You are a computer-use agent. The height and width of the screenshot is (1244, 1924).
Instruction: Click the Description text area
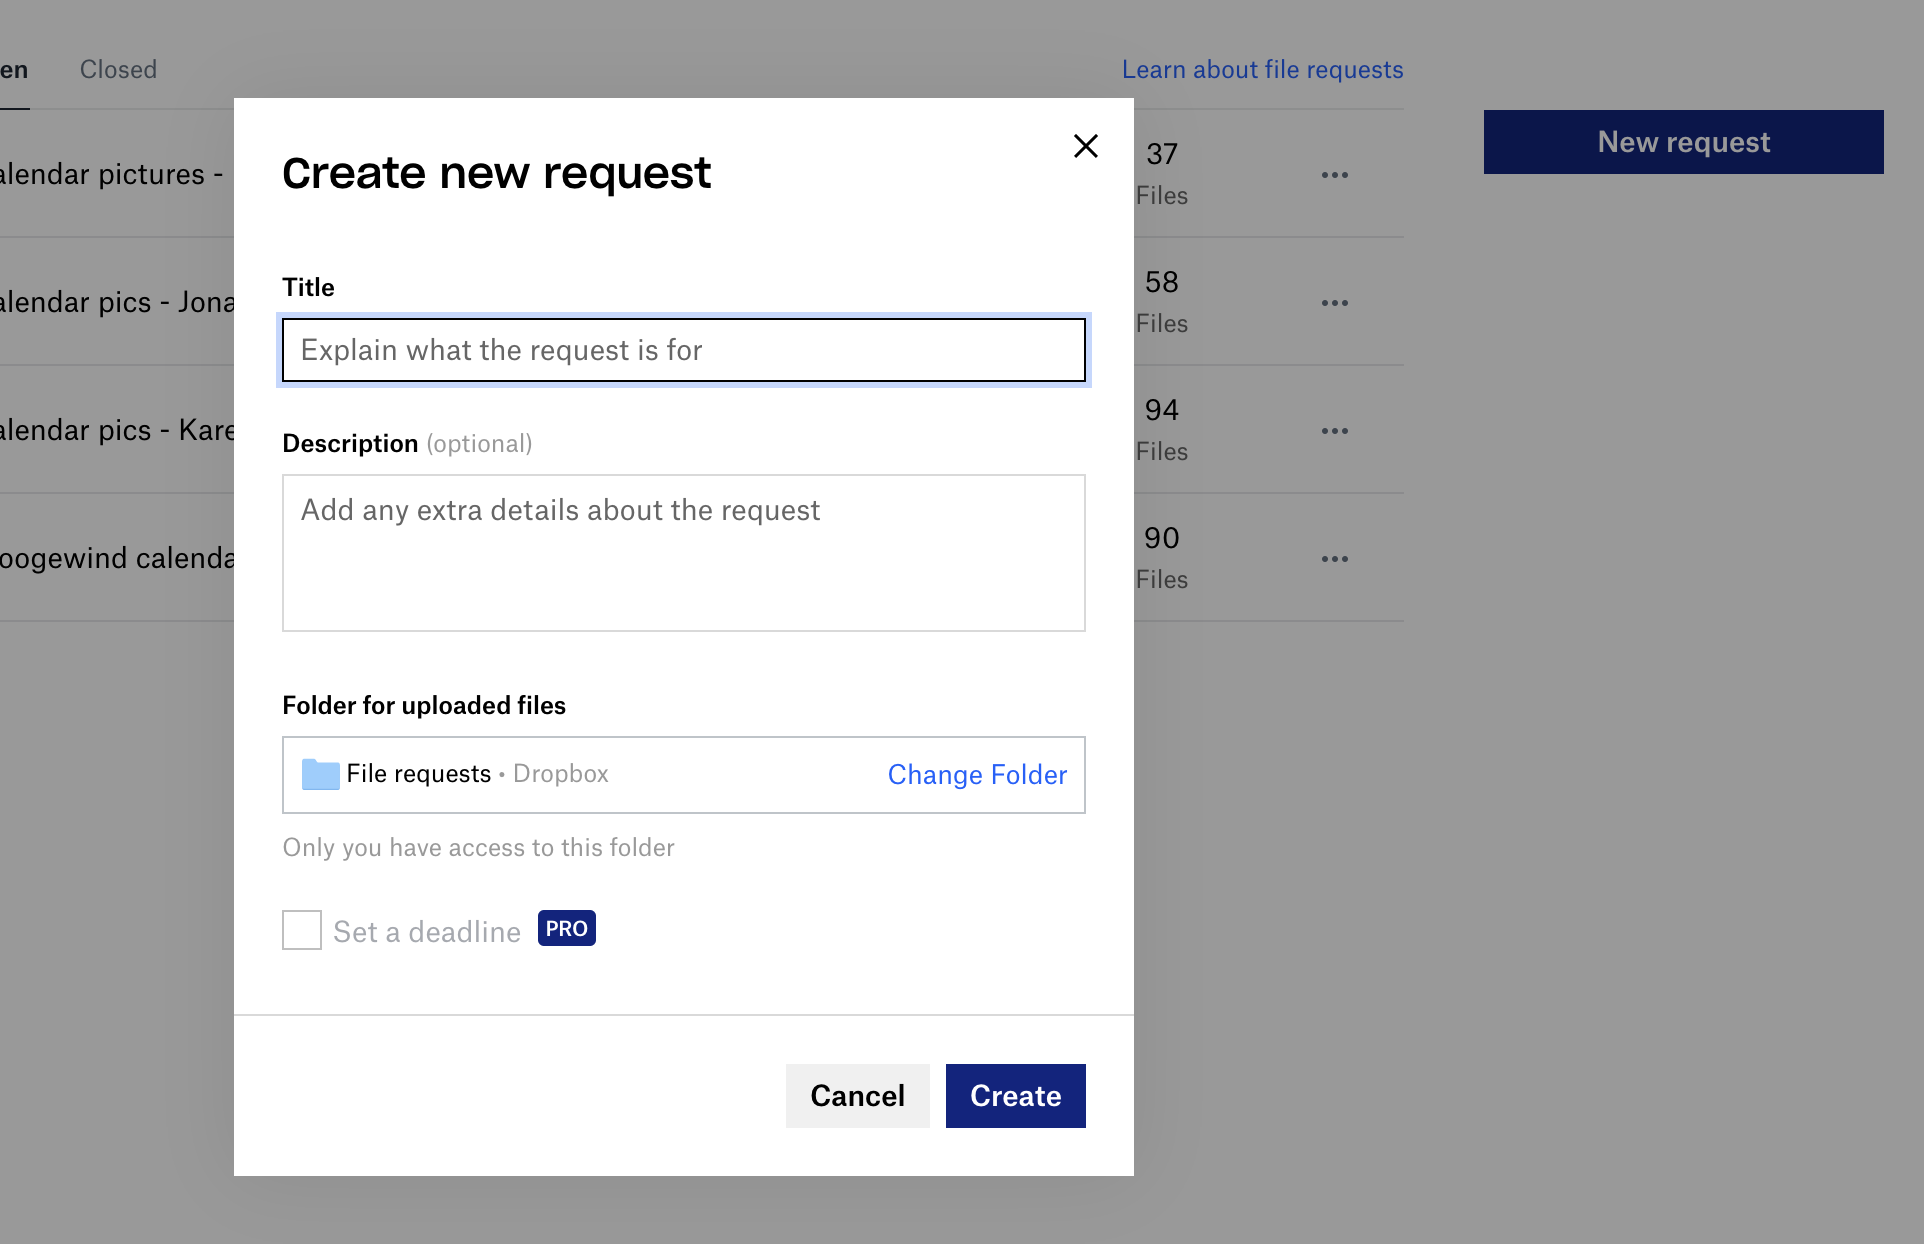click(x=683, y=553)
